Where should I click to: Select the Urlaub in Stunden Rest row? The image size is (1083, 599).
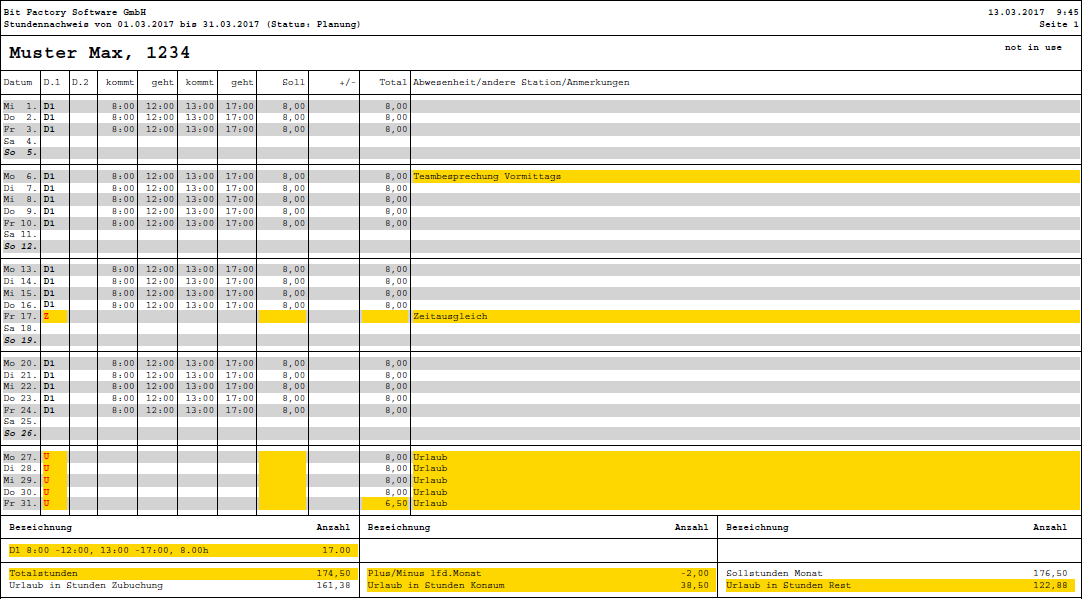point(898,585)
